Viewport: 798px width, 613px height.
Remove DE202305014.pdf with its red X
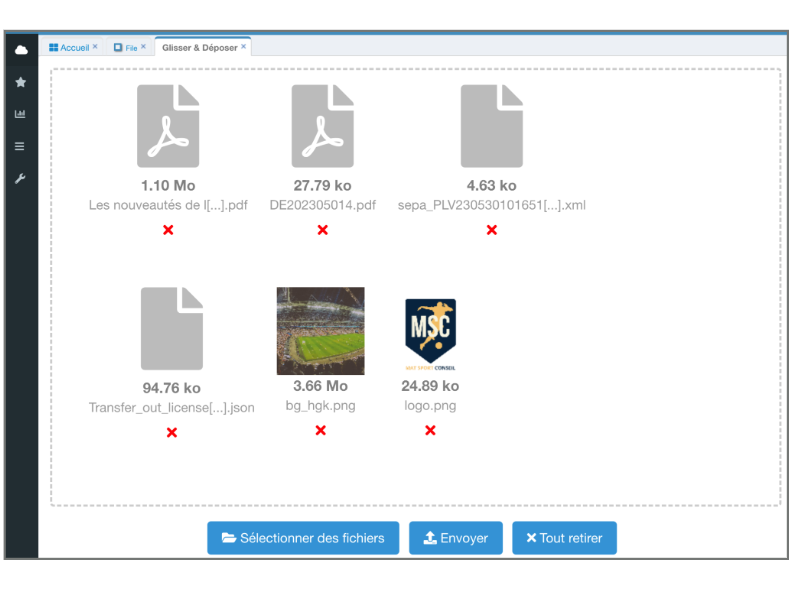[x=323, y=230]
